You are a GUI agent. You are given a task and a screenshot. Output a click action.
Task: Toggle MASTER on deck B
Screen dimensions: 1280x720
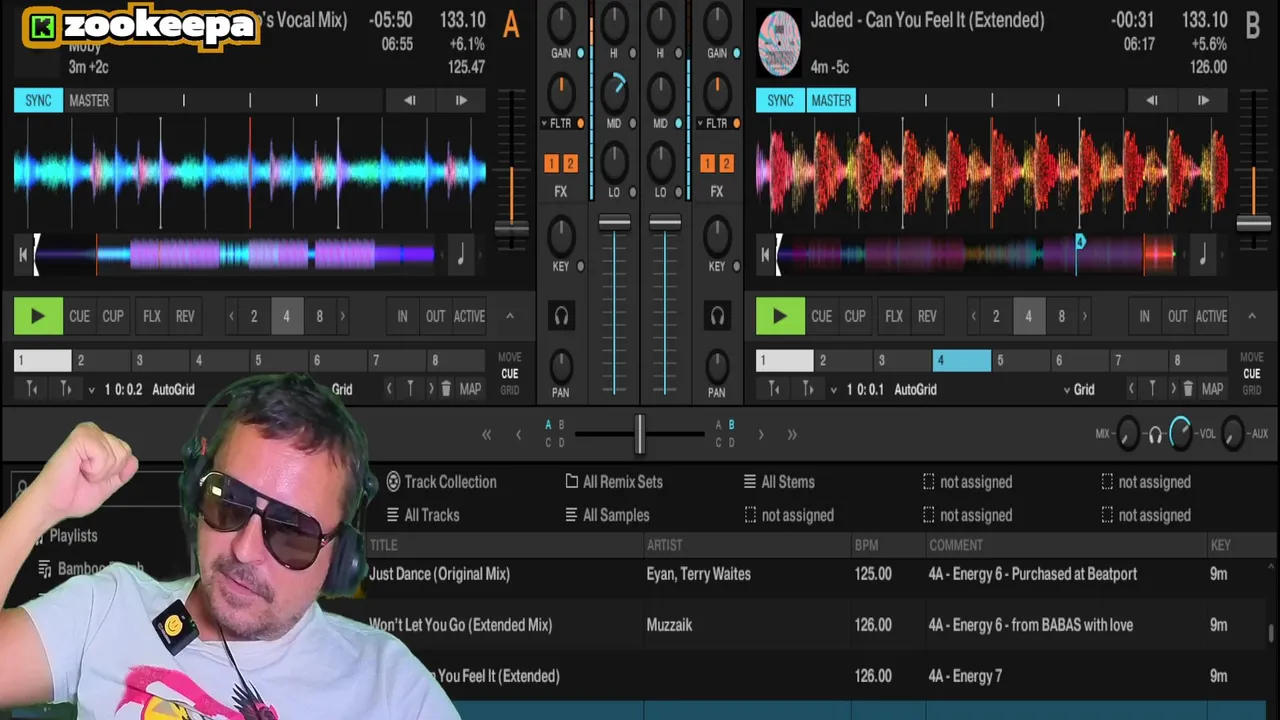pyautogui.click(x=831, y=100)
